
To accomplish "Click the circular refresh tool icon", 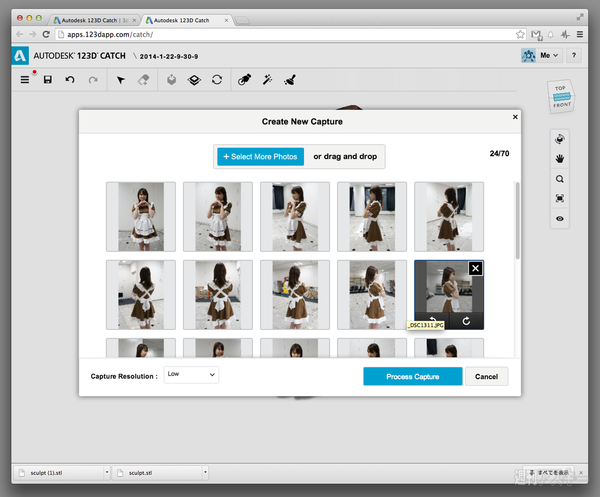I will 217,80.
